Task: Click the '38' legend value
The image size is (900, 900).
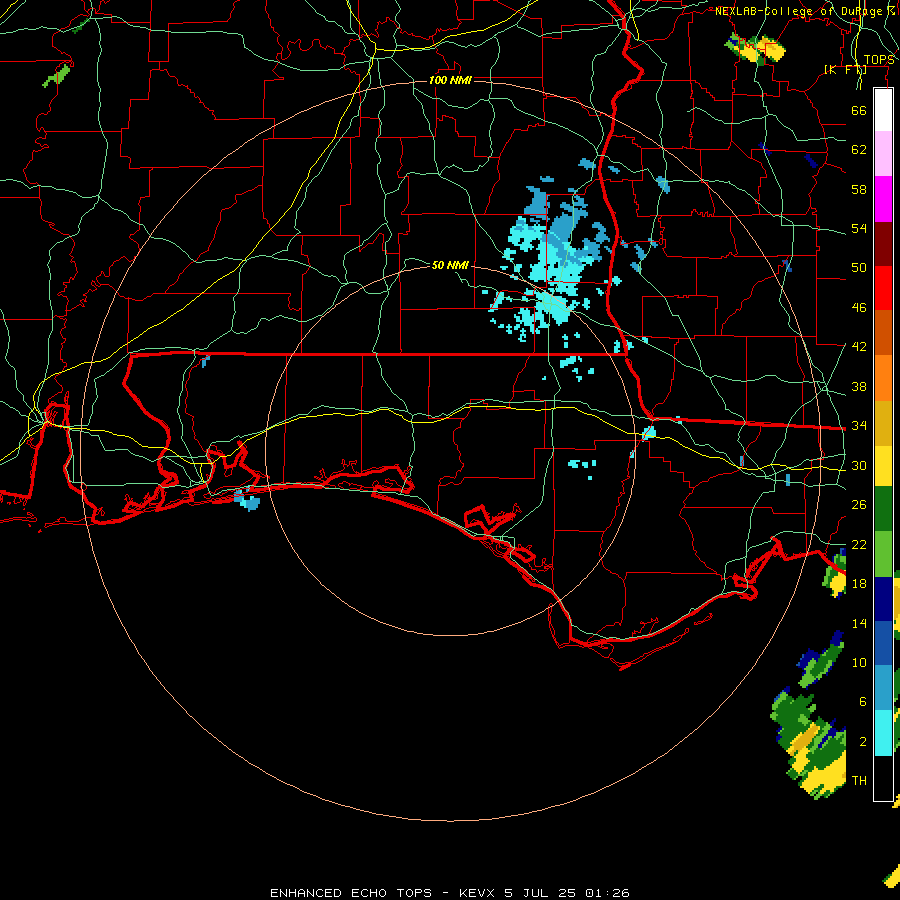Action: click(x=859, y=386)
